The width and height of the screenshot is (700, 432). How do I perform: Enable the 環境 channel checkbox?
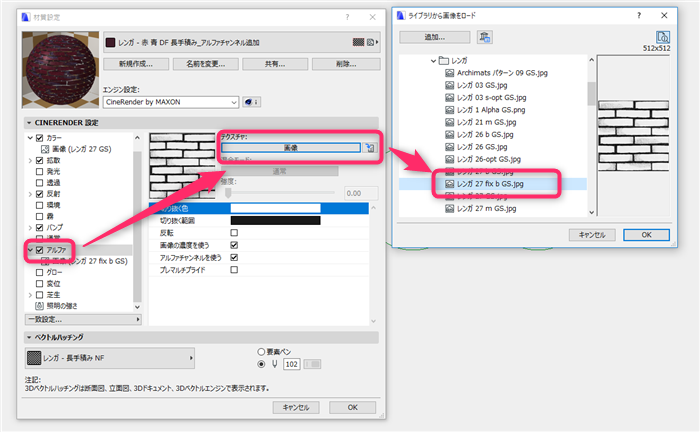[39, 205]
